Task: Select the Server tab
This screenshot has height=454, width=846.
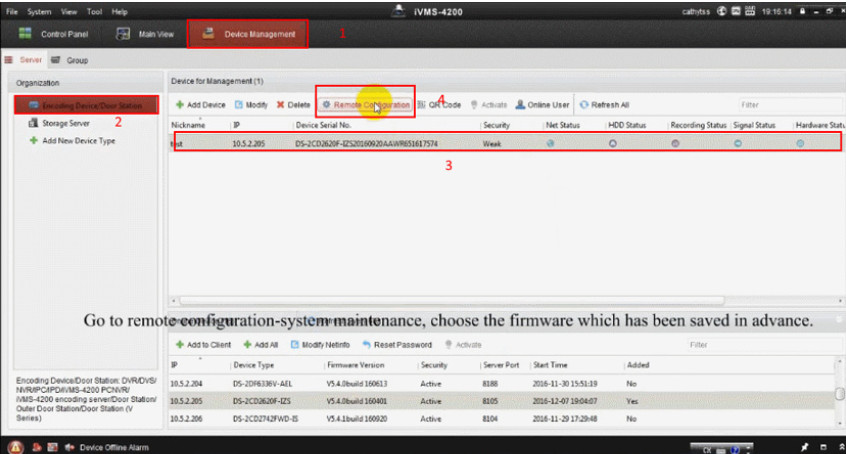Action: click(x=23, y=60)
